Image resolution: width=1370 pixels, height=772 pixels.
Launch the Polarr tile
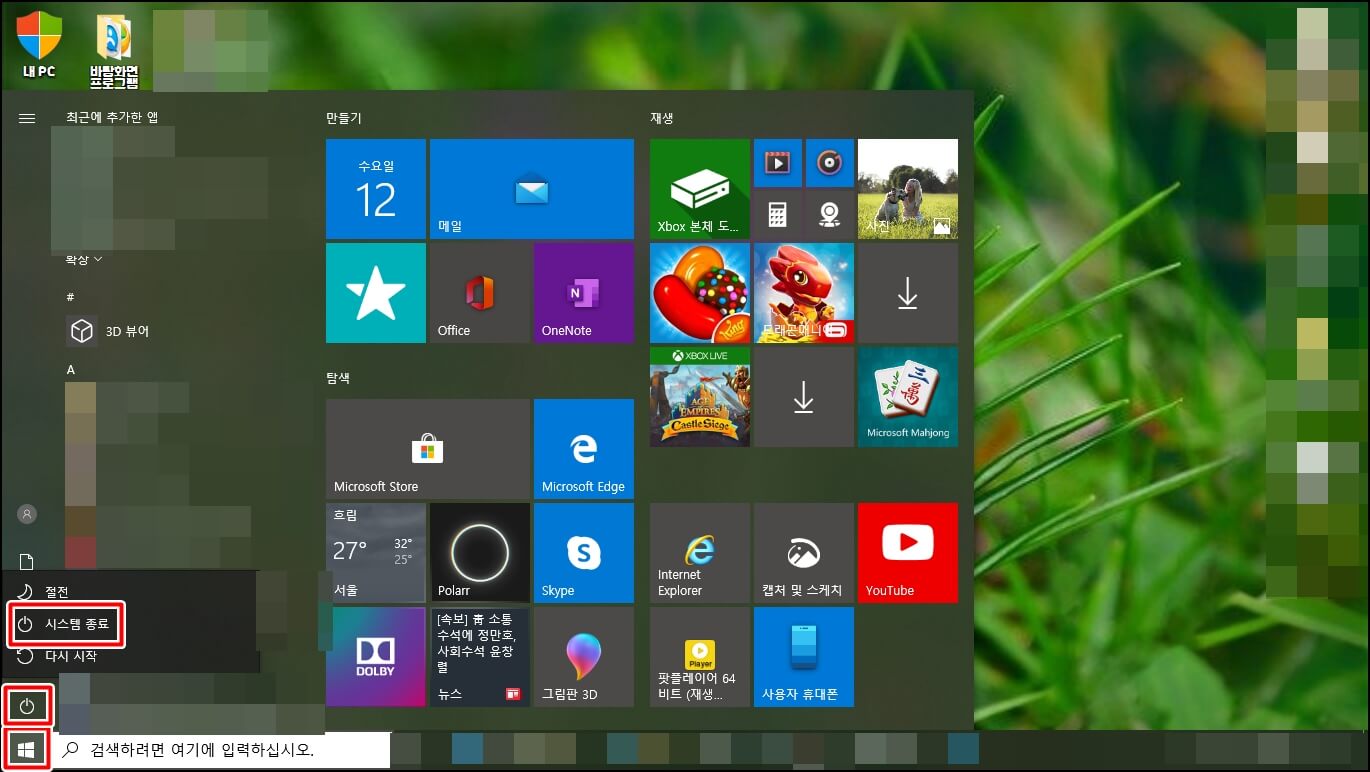pyautogui.click(x=480, y=553)
